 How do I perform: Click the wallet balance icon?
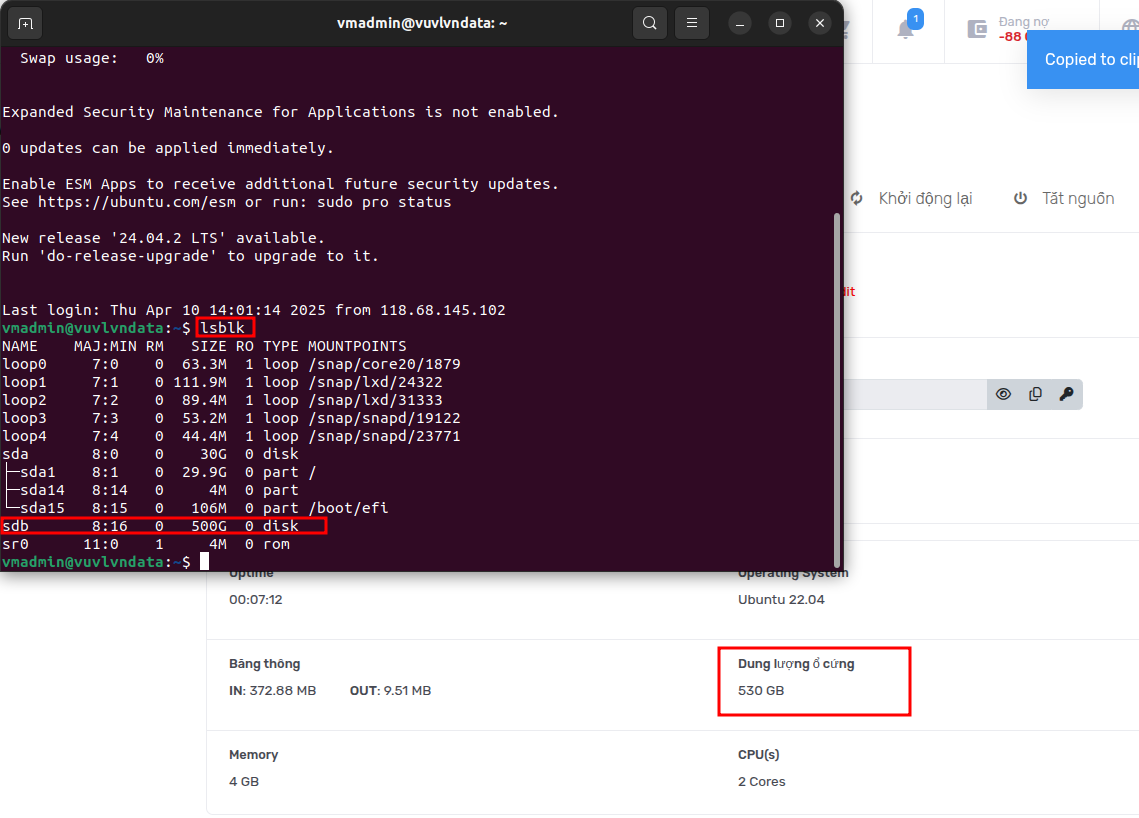click(977, 29)
